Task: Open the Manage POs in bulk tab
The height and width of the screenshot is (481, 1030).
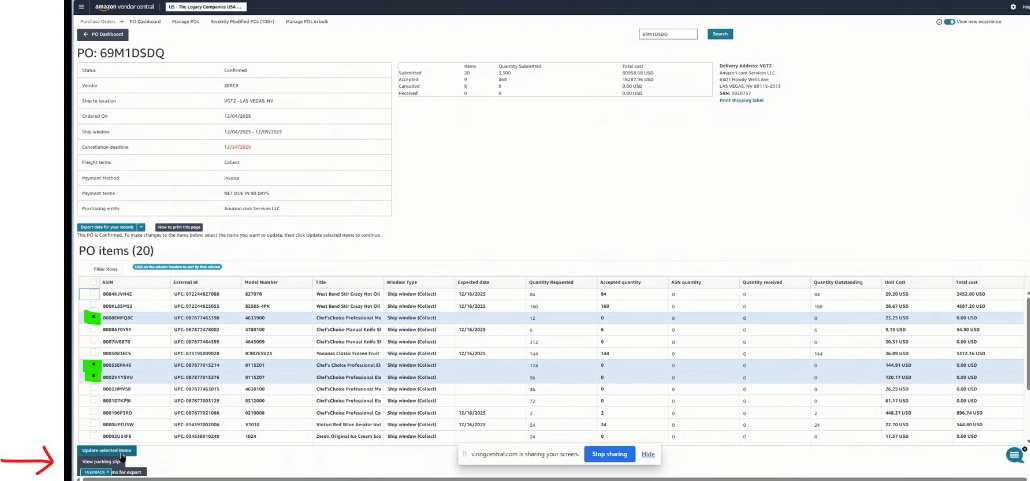Action: (x=307, y=22)
